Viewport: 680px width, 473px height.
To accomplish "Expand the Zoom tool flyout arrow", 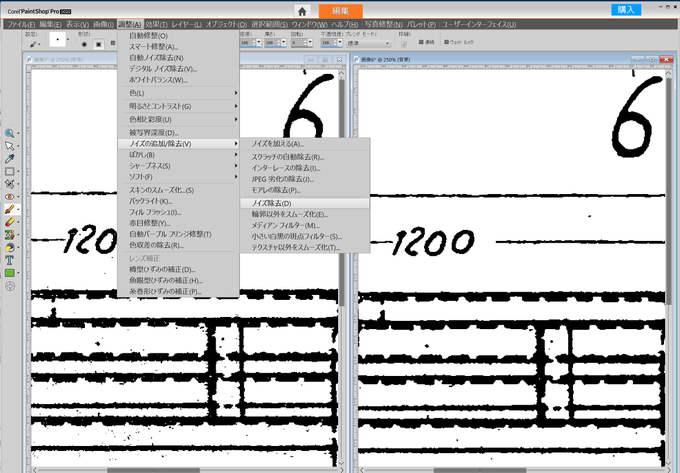I will click(x=18, y=134).
